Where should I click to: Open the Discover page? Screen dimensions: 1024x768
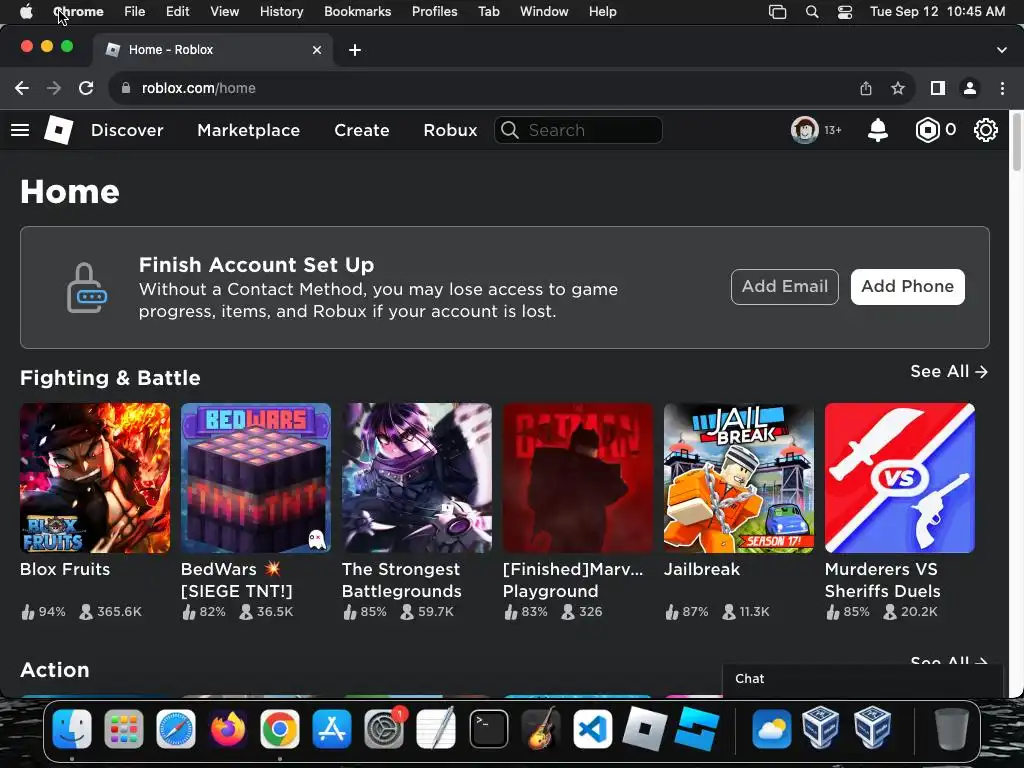pos(127,130)
